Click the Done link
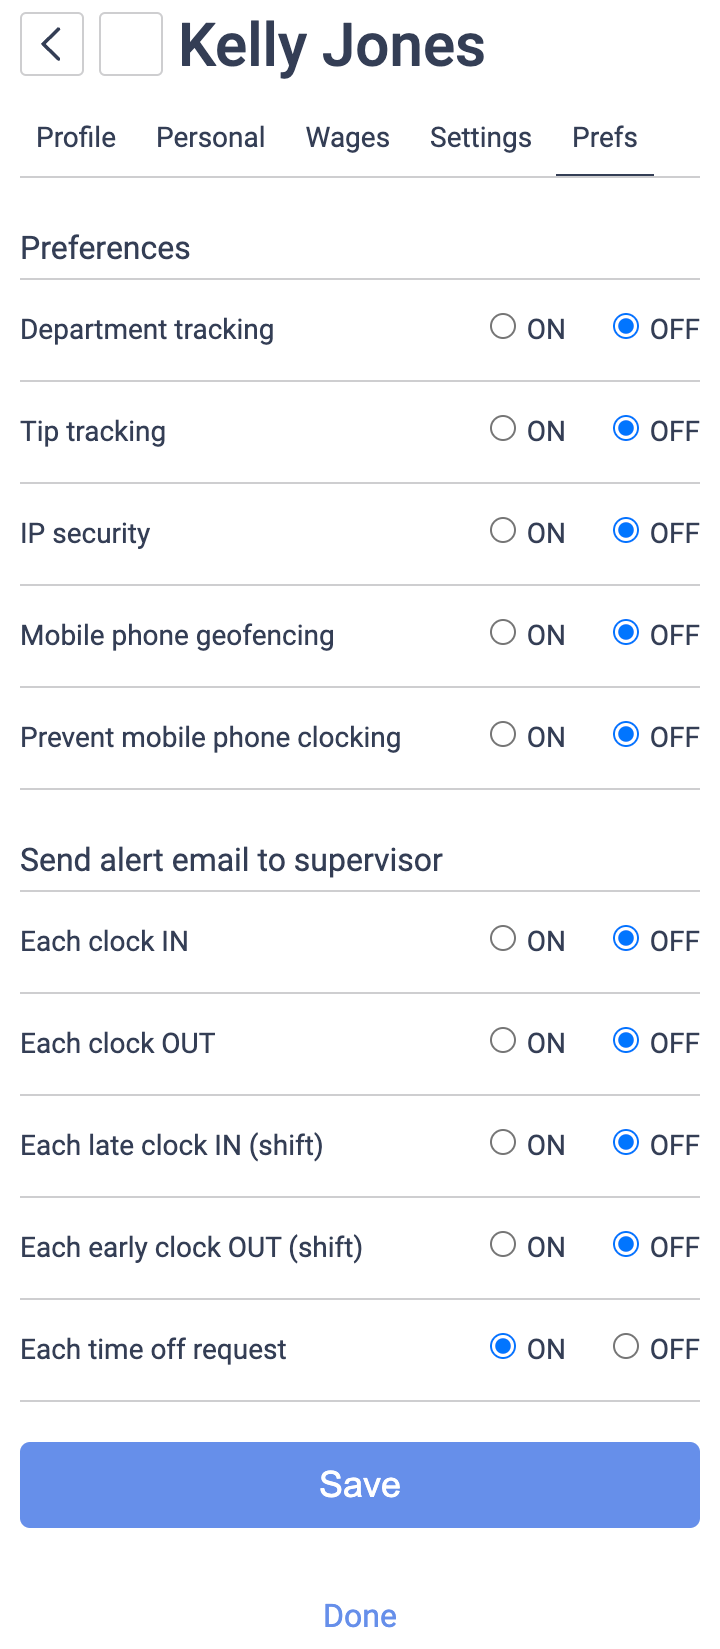720x1649 pixels. [x=360, y=1615]
